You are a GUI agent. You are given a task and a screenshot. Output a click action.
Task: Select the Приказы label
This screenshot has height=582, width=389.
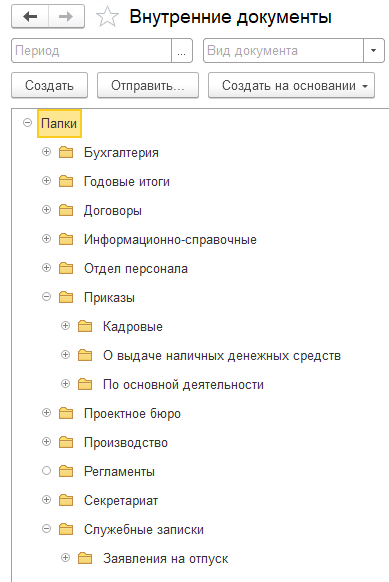(x=109, y=298)
